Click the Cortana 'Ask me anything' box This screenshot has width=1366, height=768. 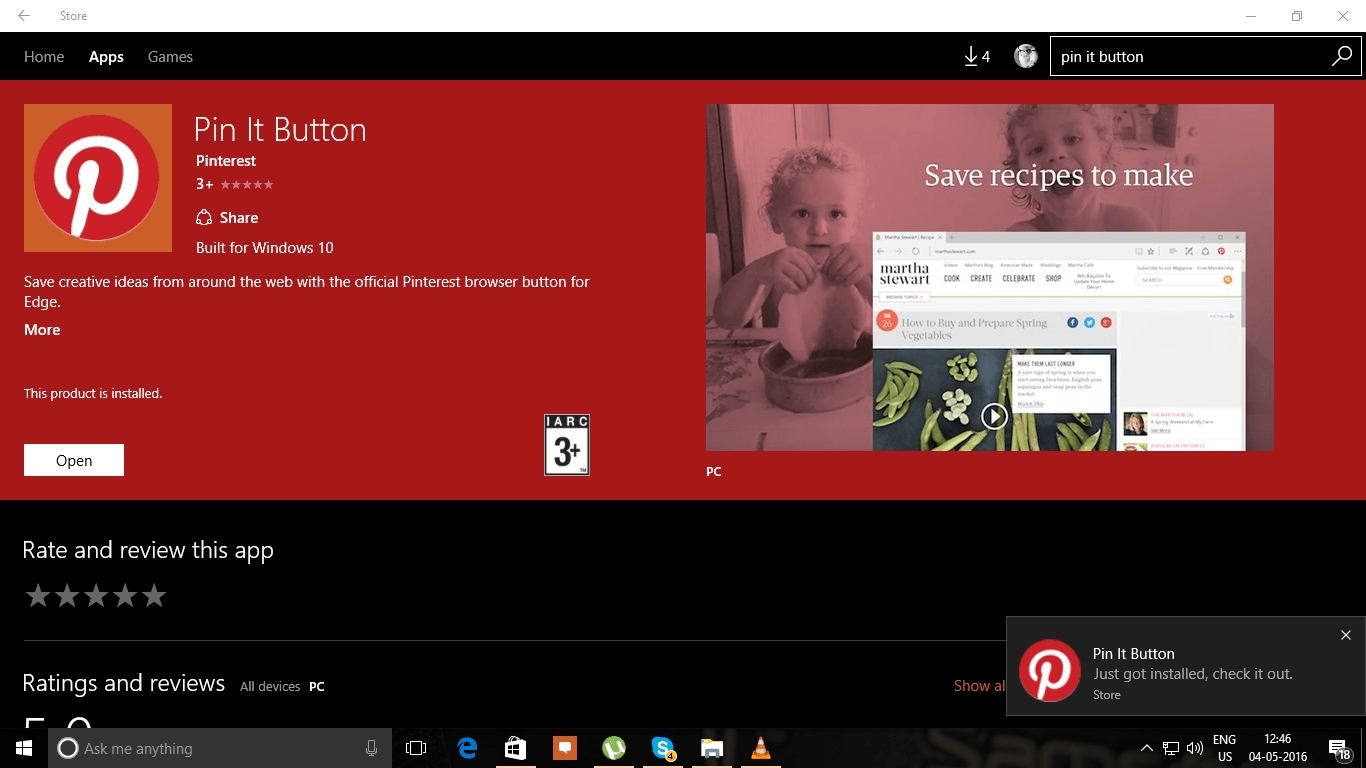(221, 748)
